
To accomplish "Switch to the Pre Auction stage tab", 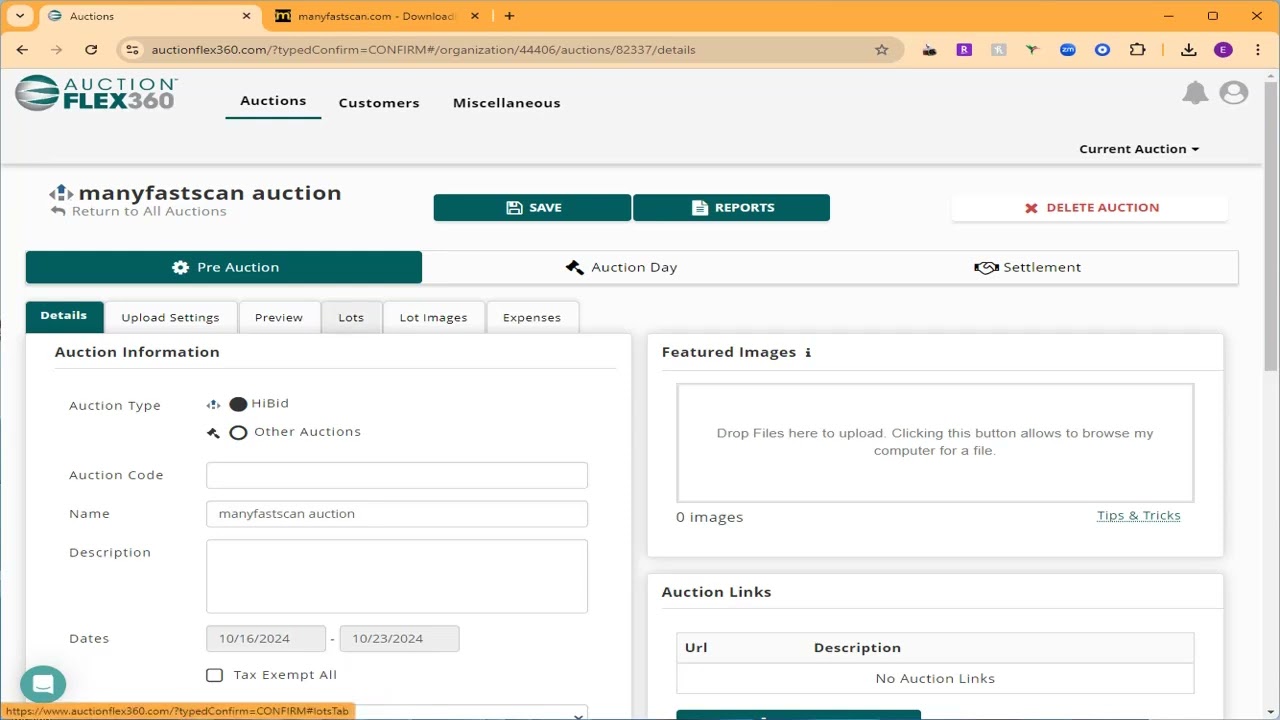I will [224, 267].
